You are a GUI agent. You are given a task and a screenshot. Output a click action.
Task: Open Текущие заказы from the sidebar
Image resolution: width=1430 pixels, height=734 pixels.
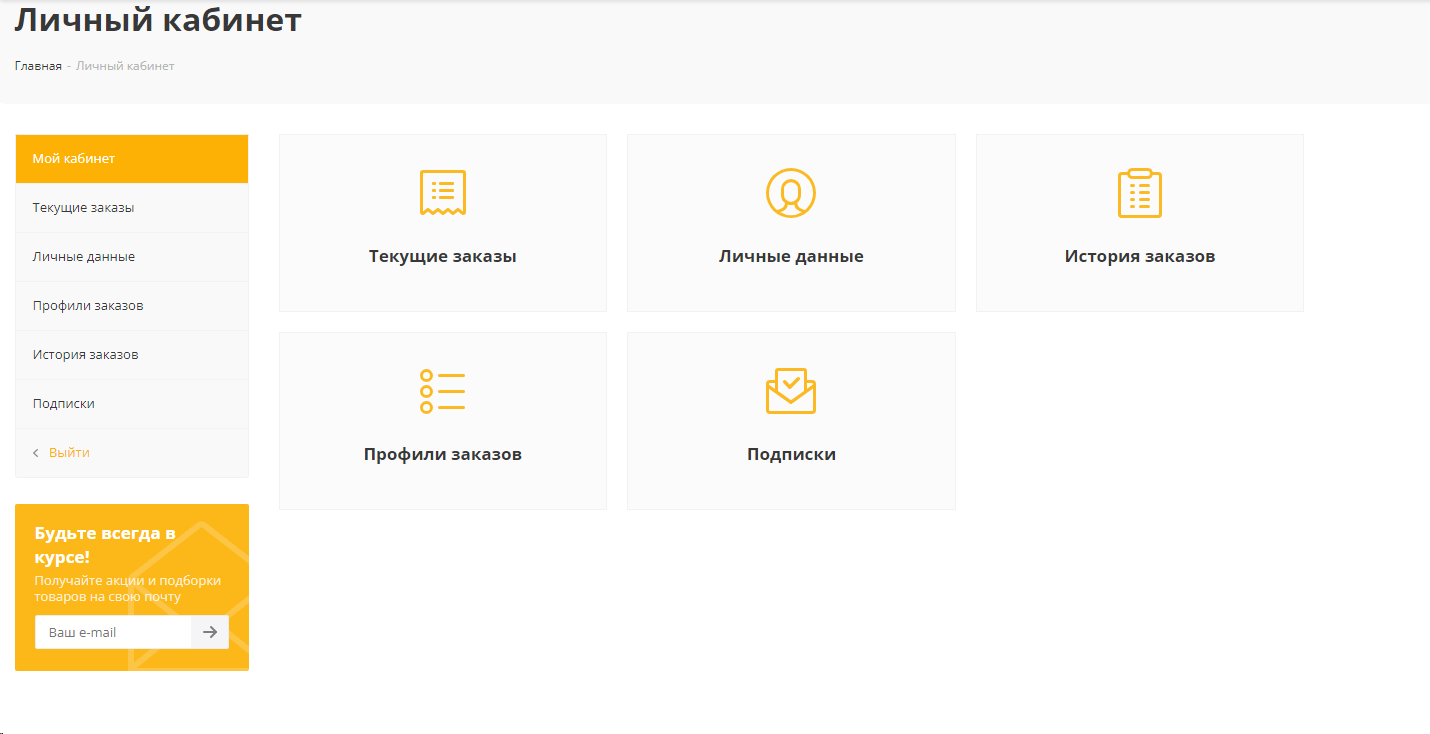pos(83,208)
